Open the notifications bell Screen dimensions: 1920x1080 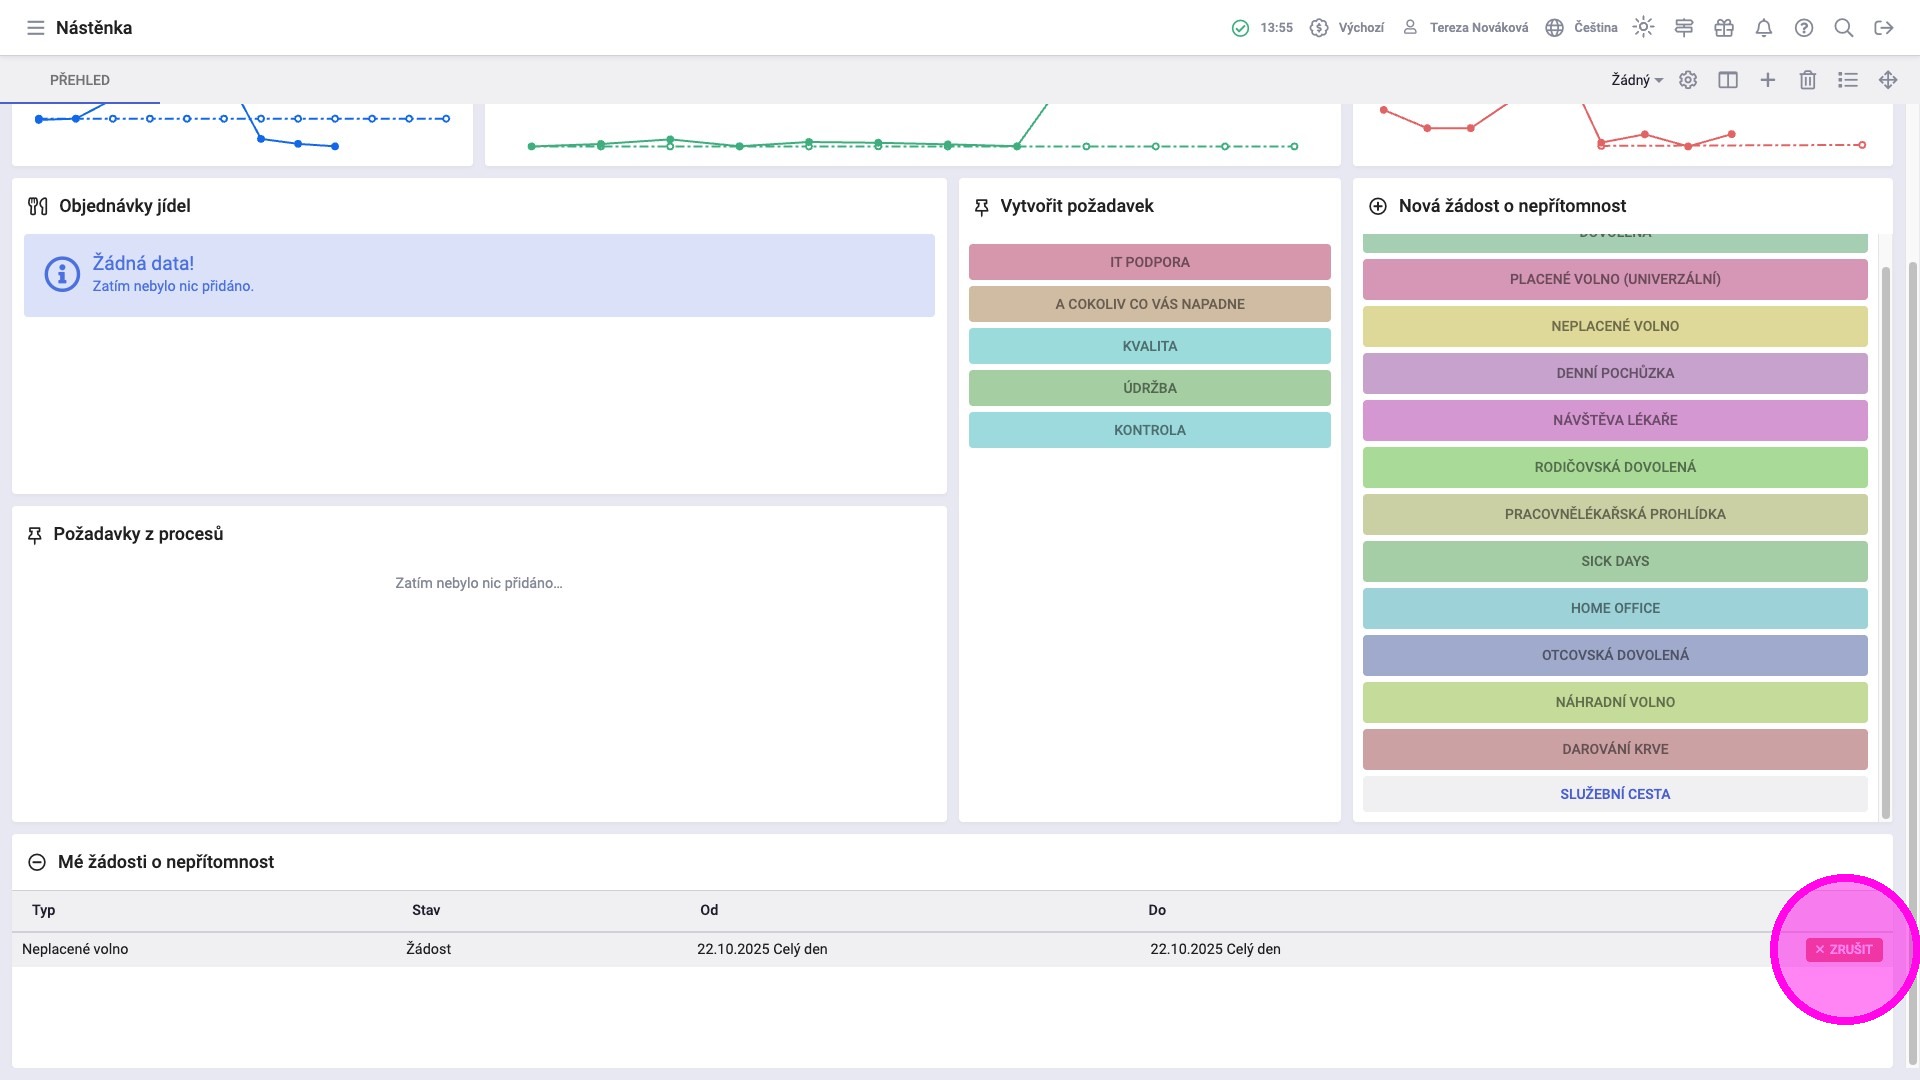click(x=1764, y=28)
